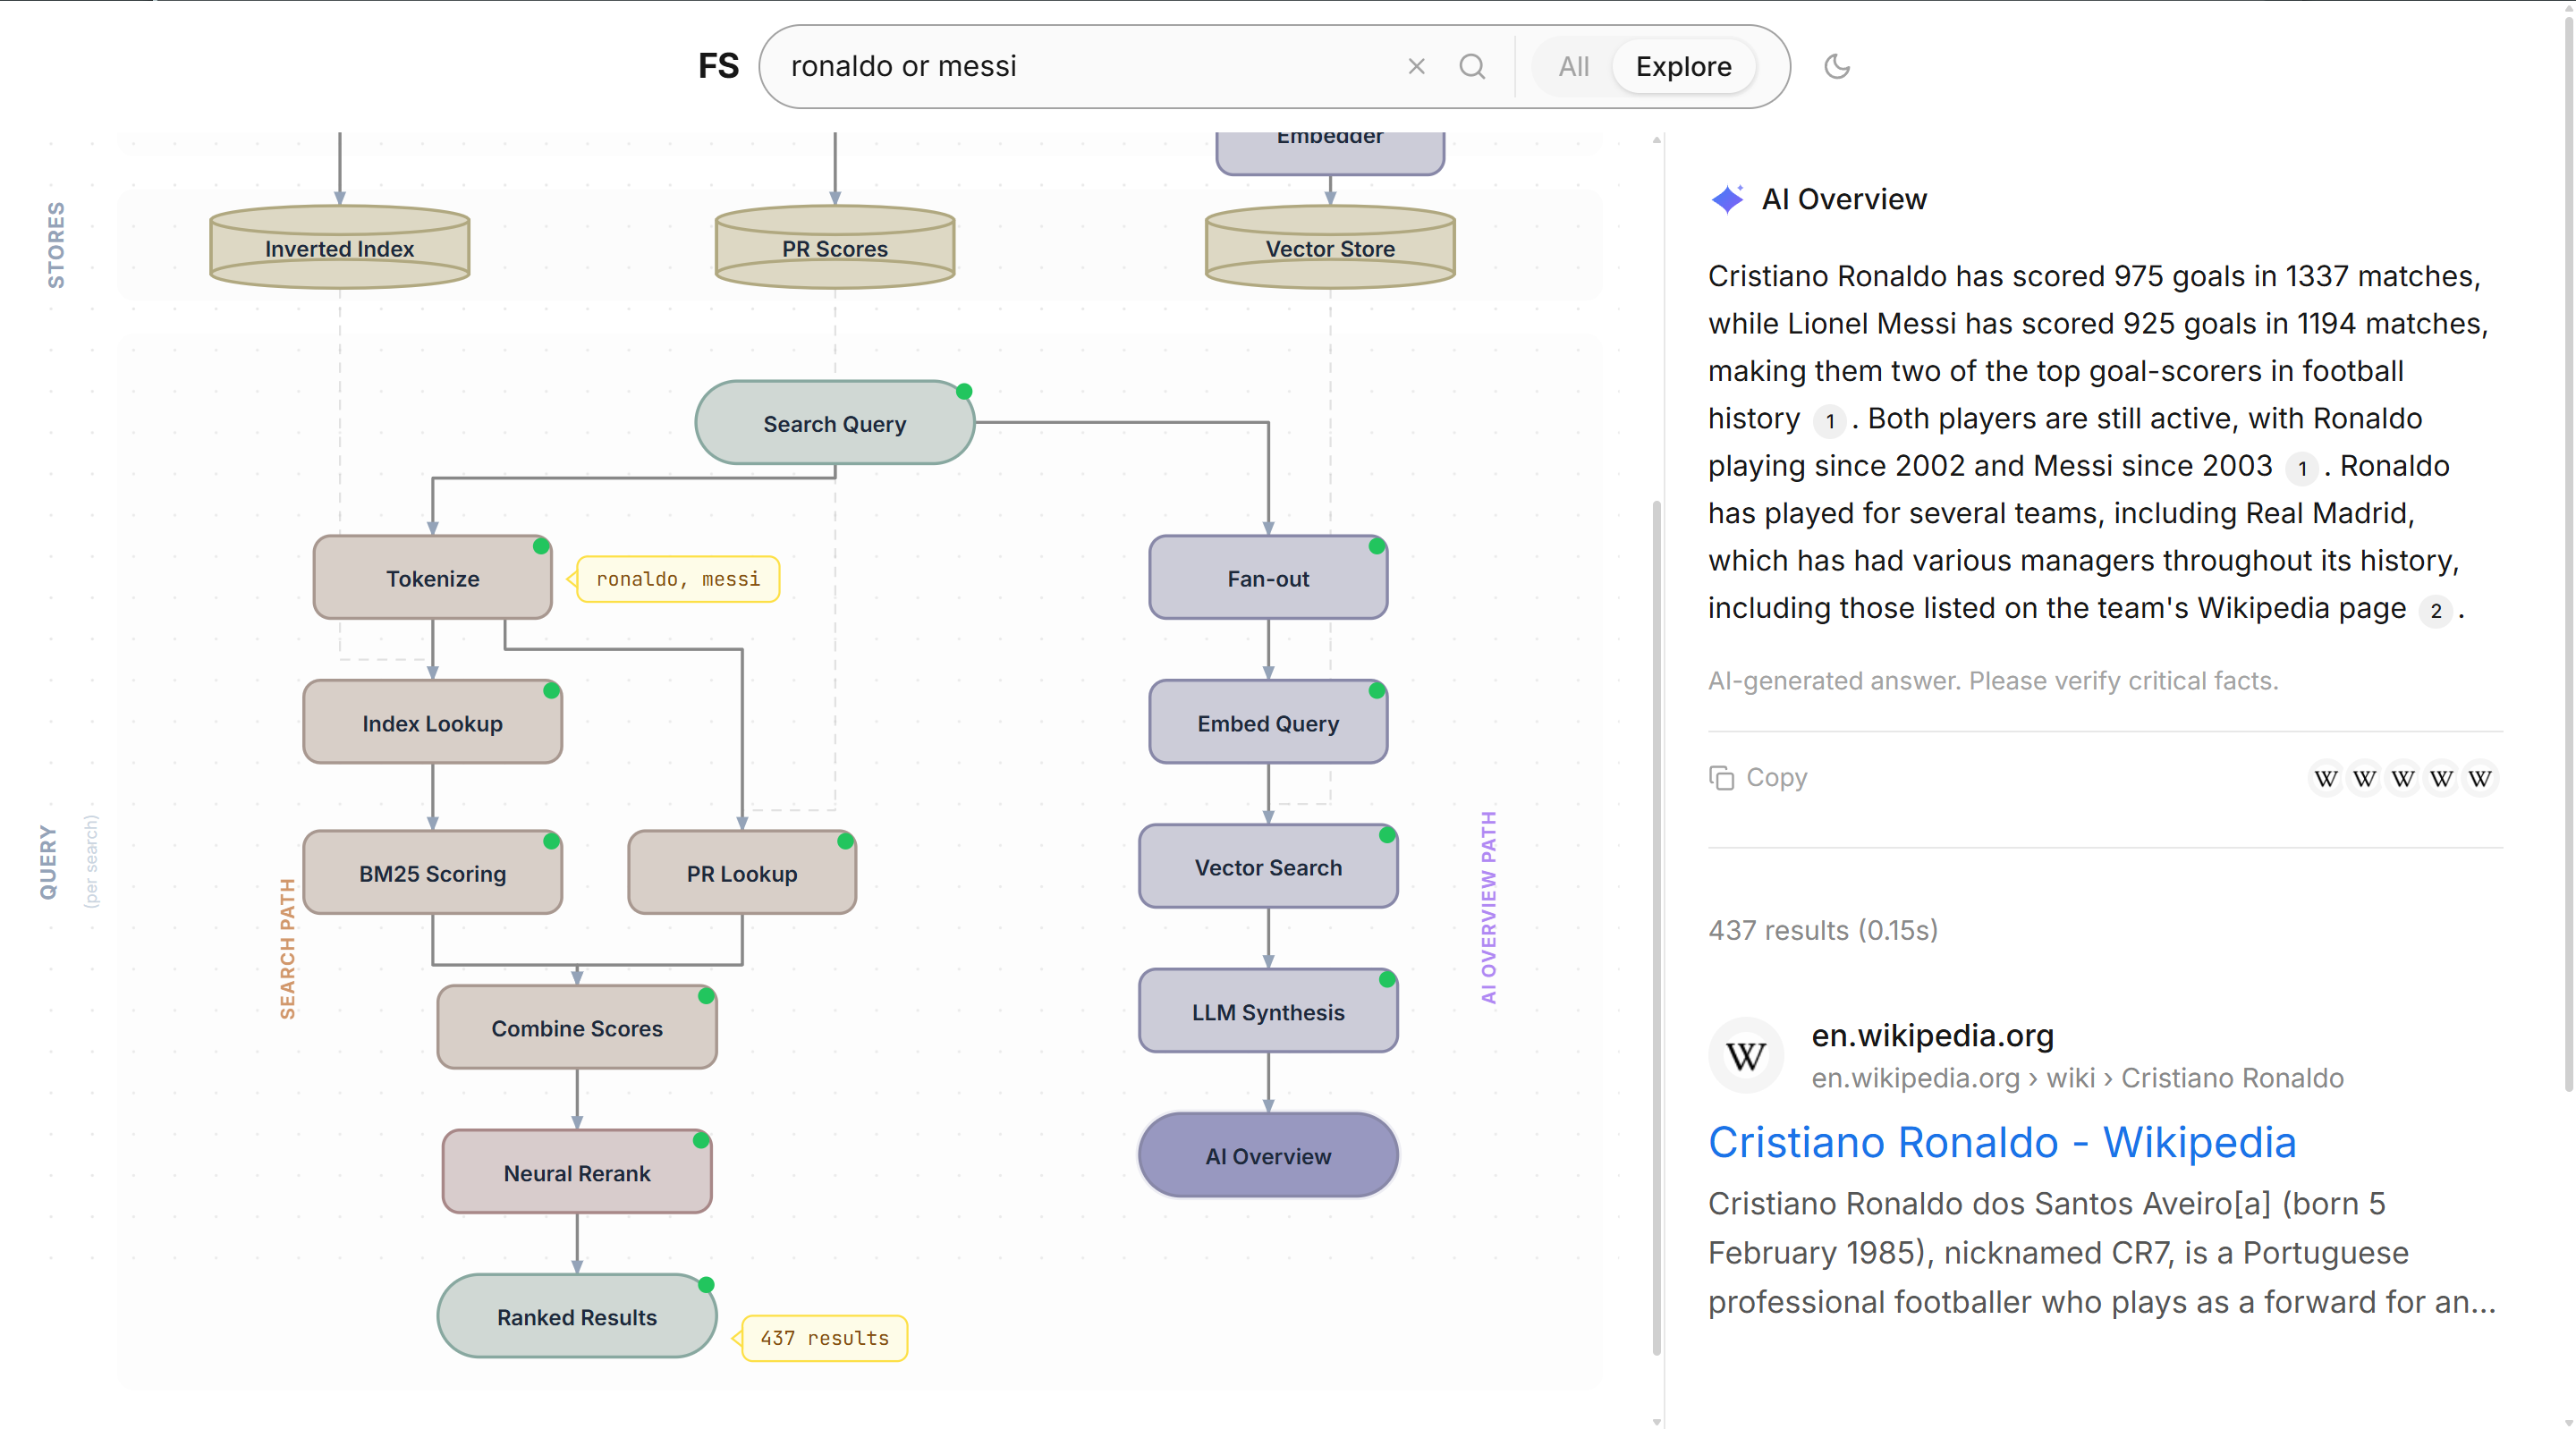The image size is (2576, 1429).
Task: Select the Tokenize node
Action: [432, 578]
